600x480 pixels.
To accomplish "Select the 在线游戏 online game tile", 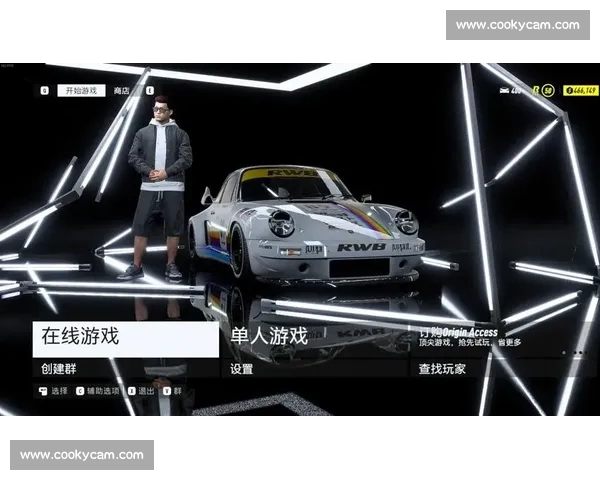I will pos(125,337).
